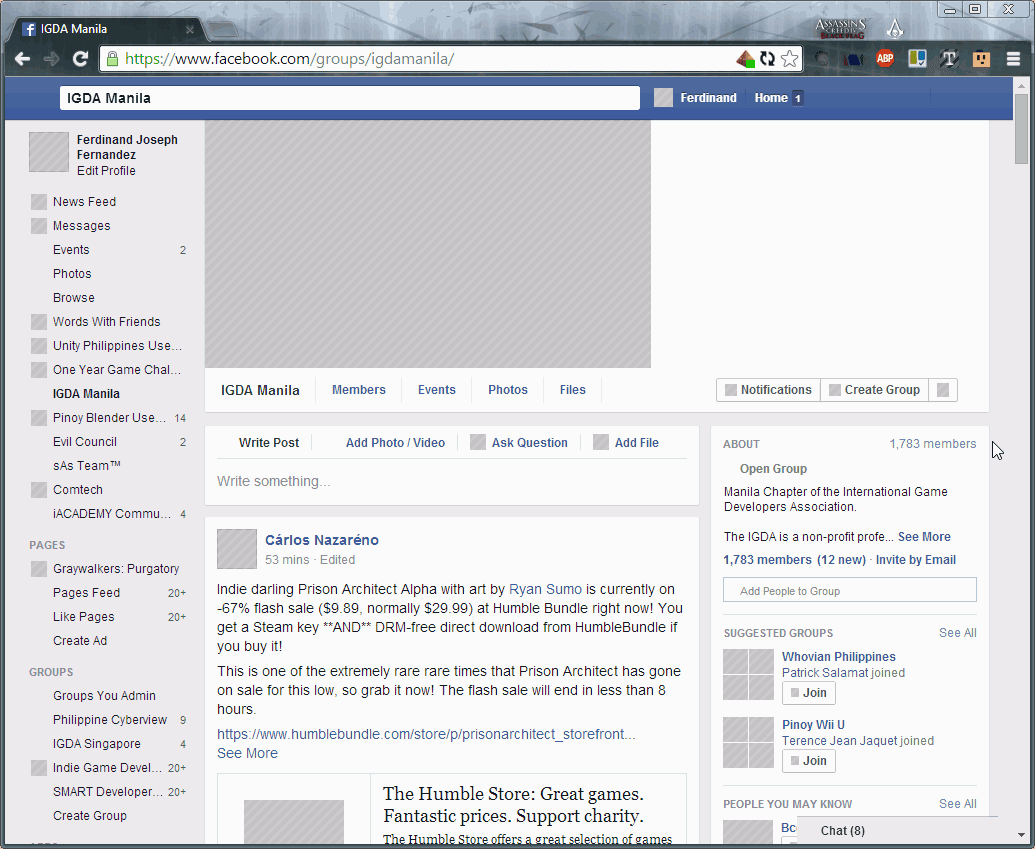
Task: Open iACADEMY Community group
Action: pyautogui.click(x=112, y=514)
